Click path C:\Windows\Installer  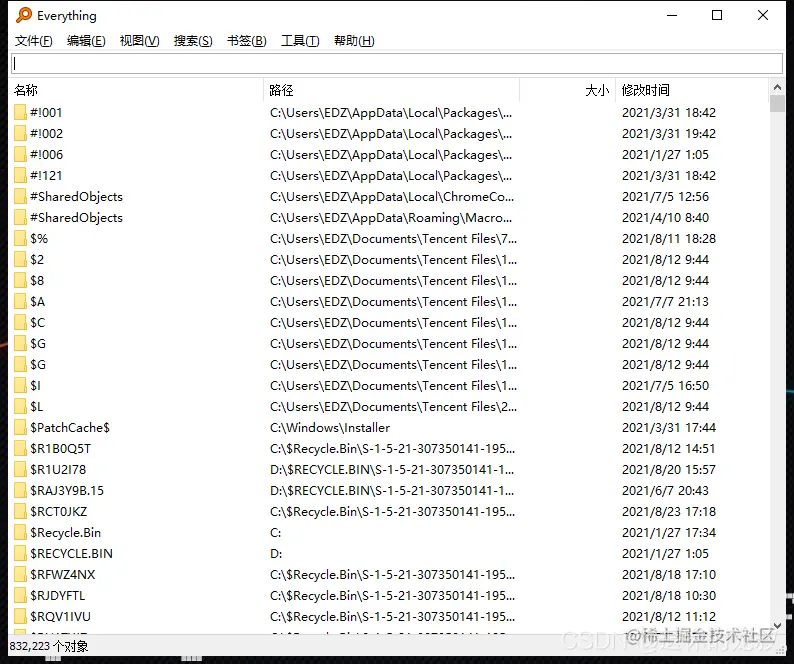330,428
